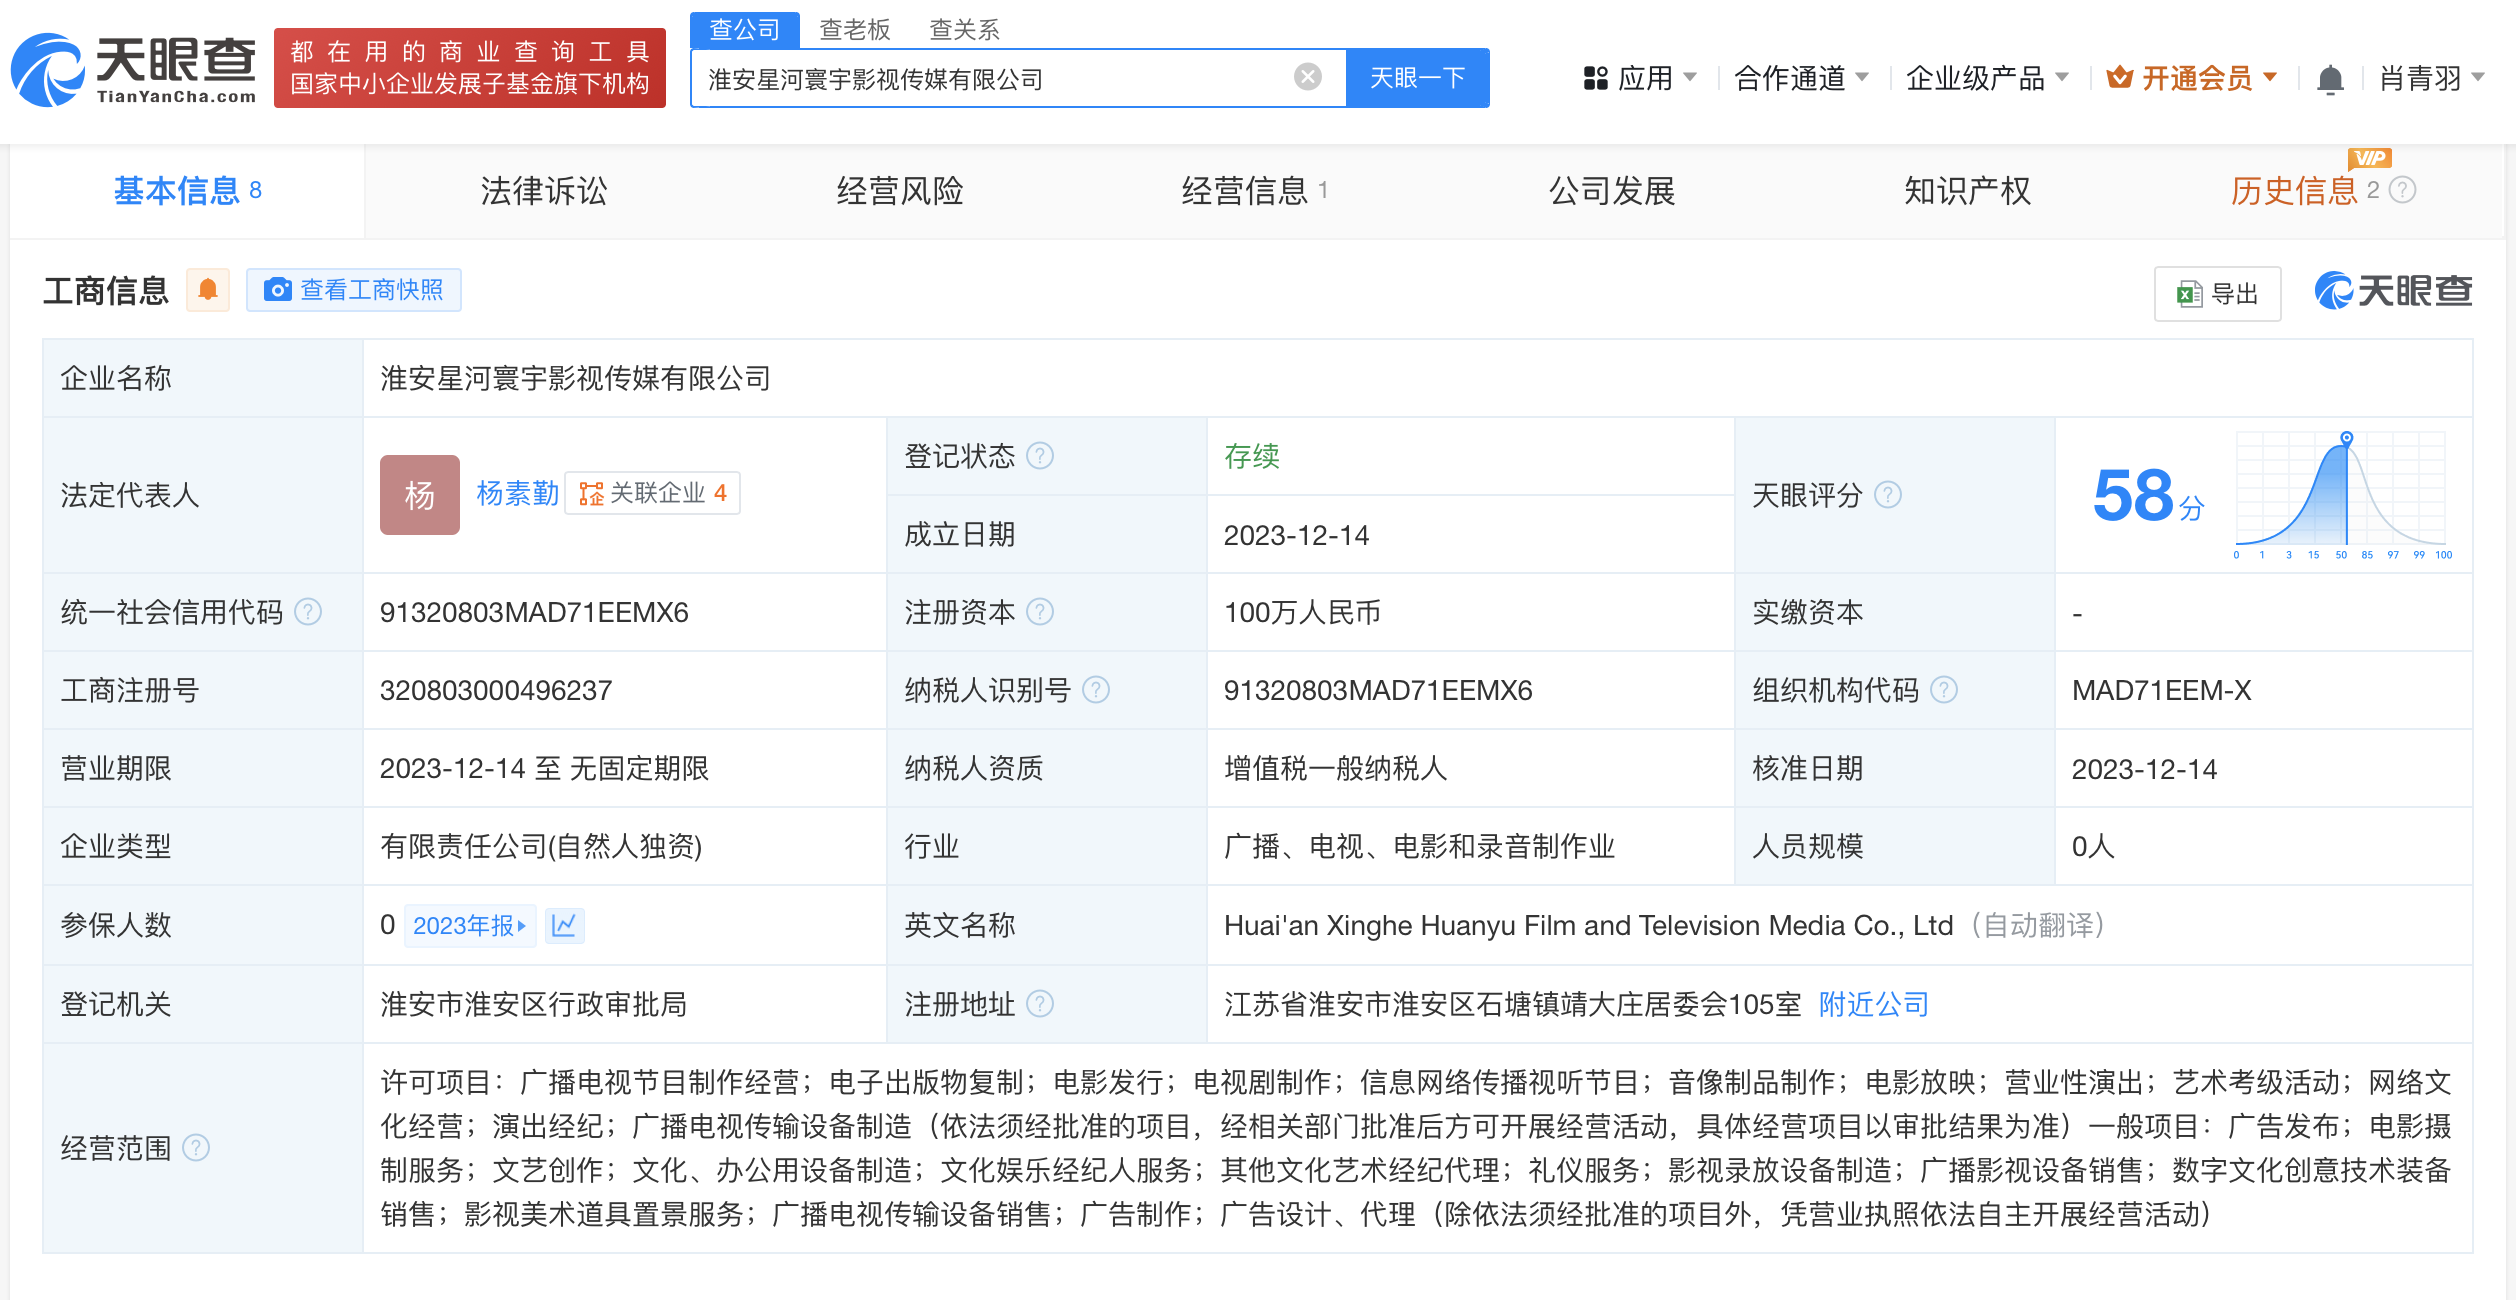The height and width of the screenshot is (1300, 2516).
Task: Select the 基本信息 tab
Action: coord(187,190)
